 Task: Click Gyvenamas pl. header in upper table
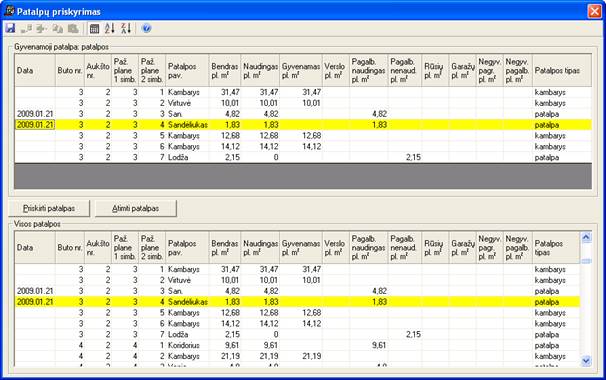[x=301, y=71]
